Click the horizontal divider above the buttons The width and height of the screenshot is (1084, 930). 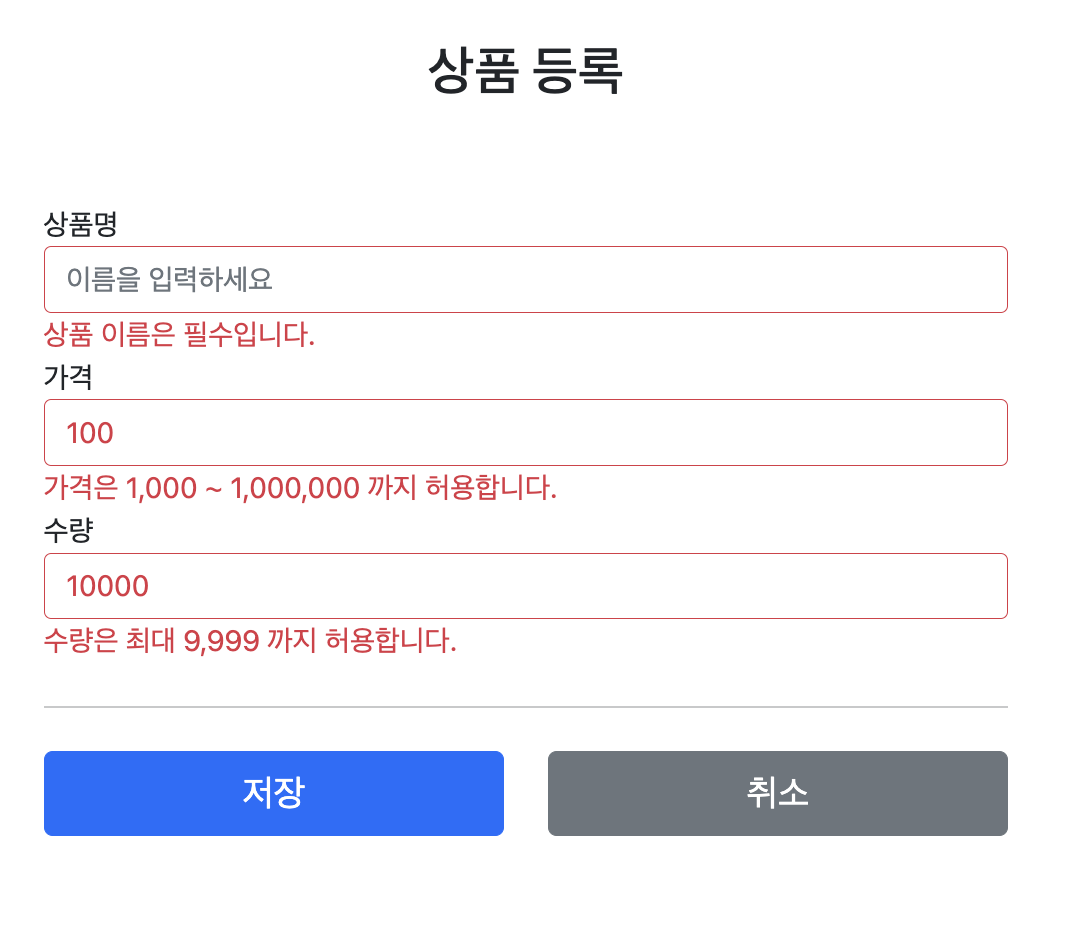click(x=526, y=705)
